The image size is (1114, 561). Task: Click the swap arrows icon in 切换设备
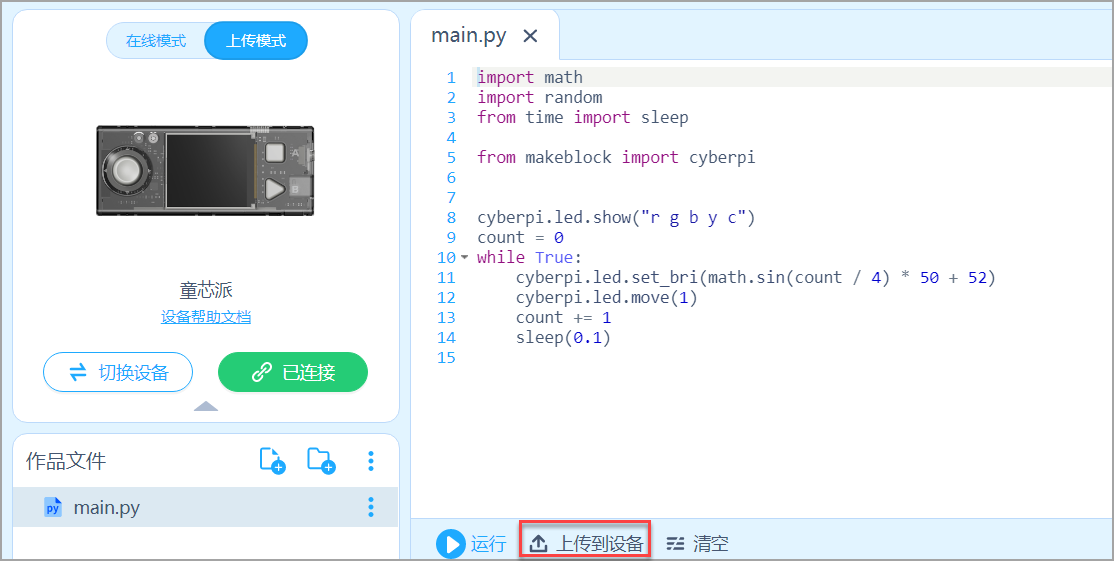78,372
